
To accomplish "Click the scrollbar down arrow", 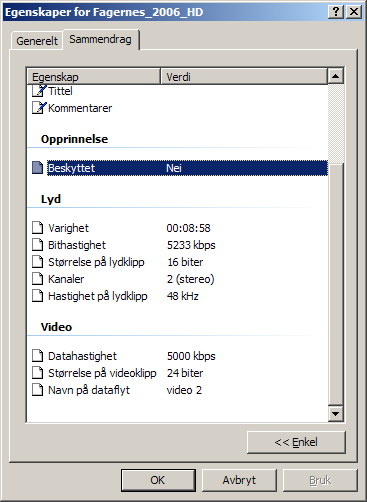I will [335, 414].
